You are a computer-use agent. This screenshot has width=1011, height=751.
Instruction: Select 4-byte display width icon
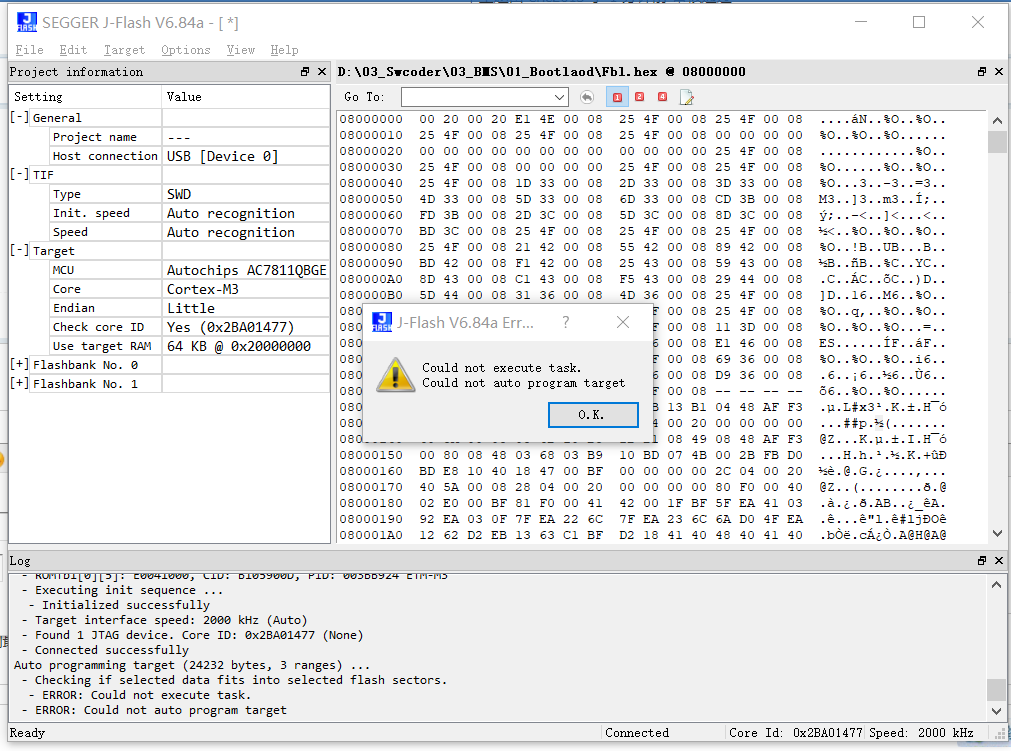tap(662, 97)
